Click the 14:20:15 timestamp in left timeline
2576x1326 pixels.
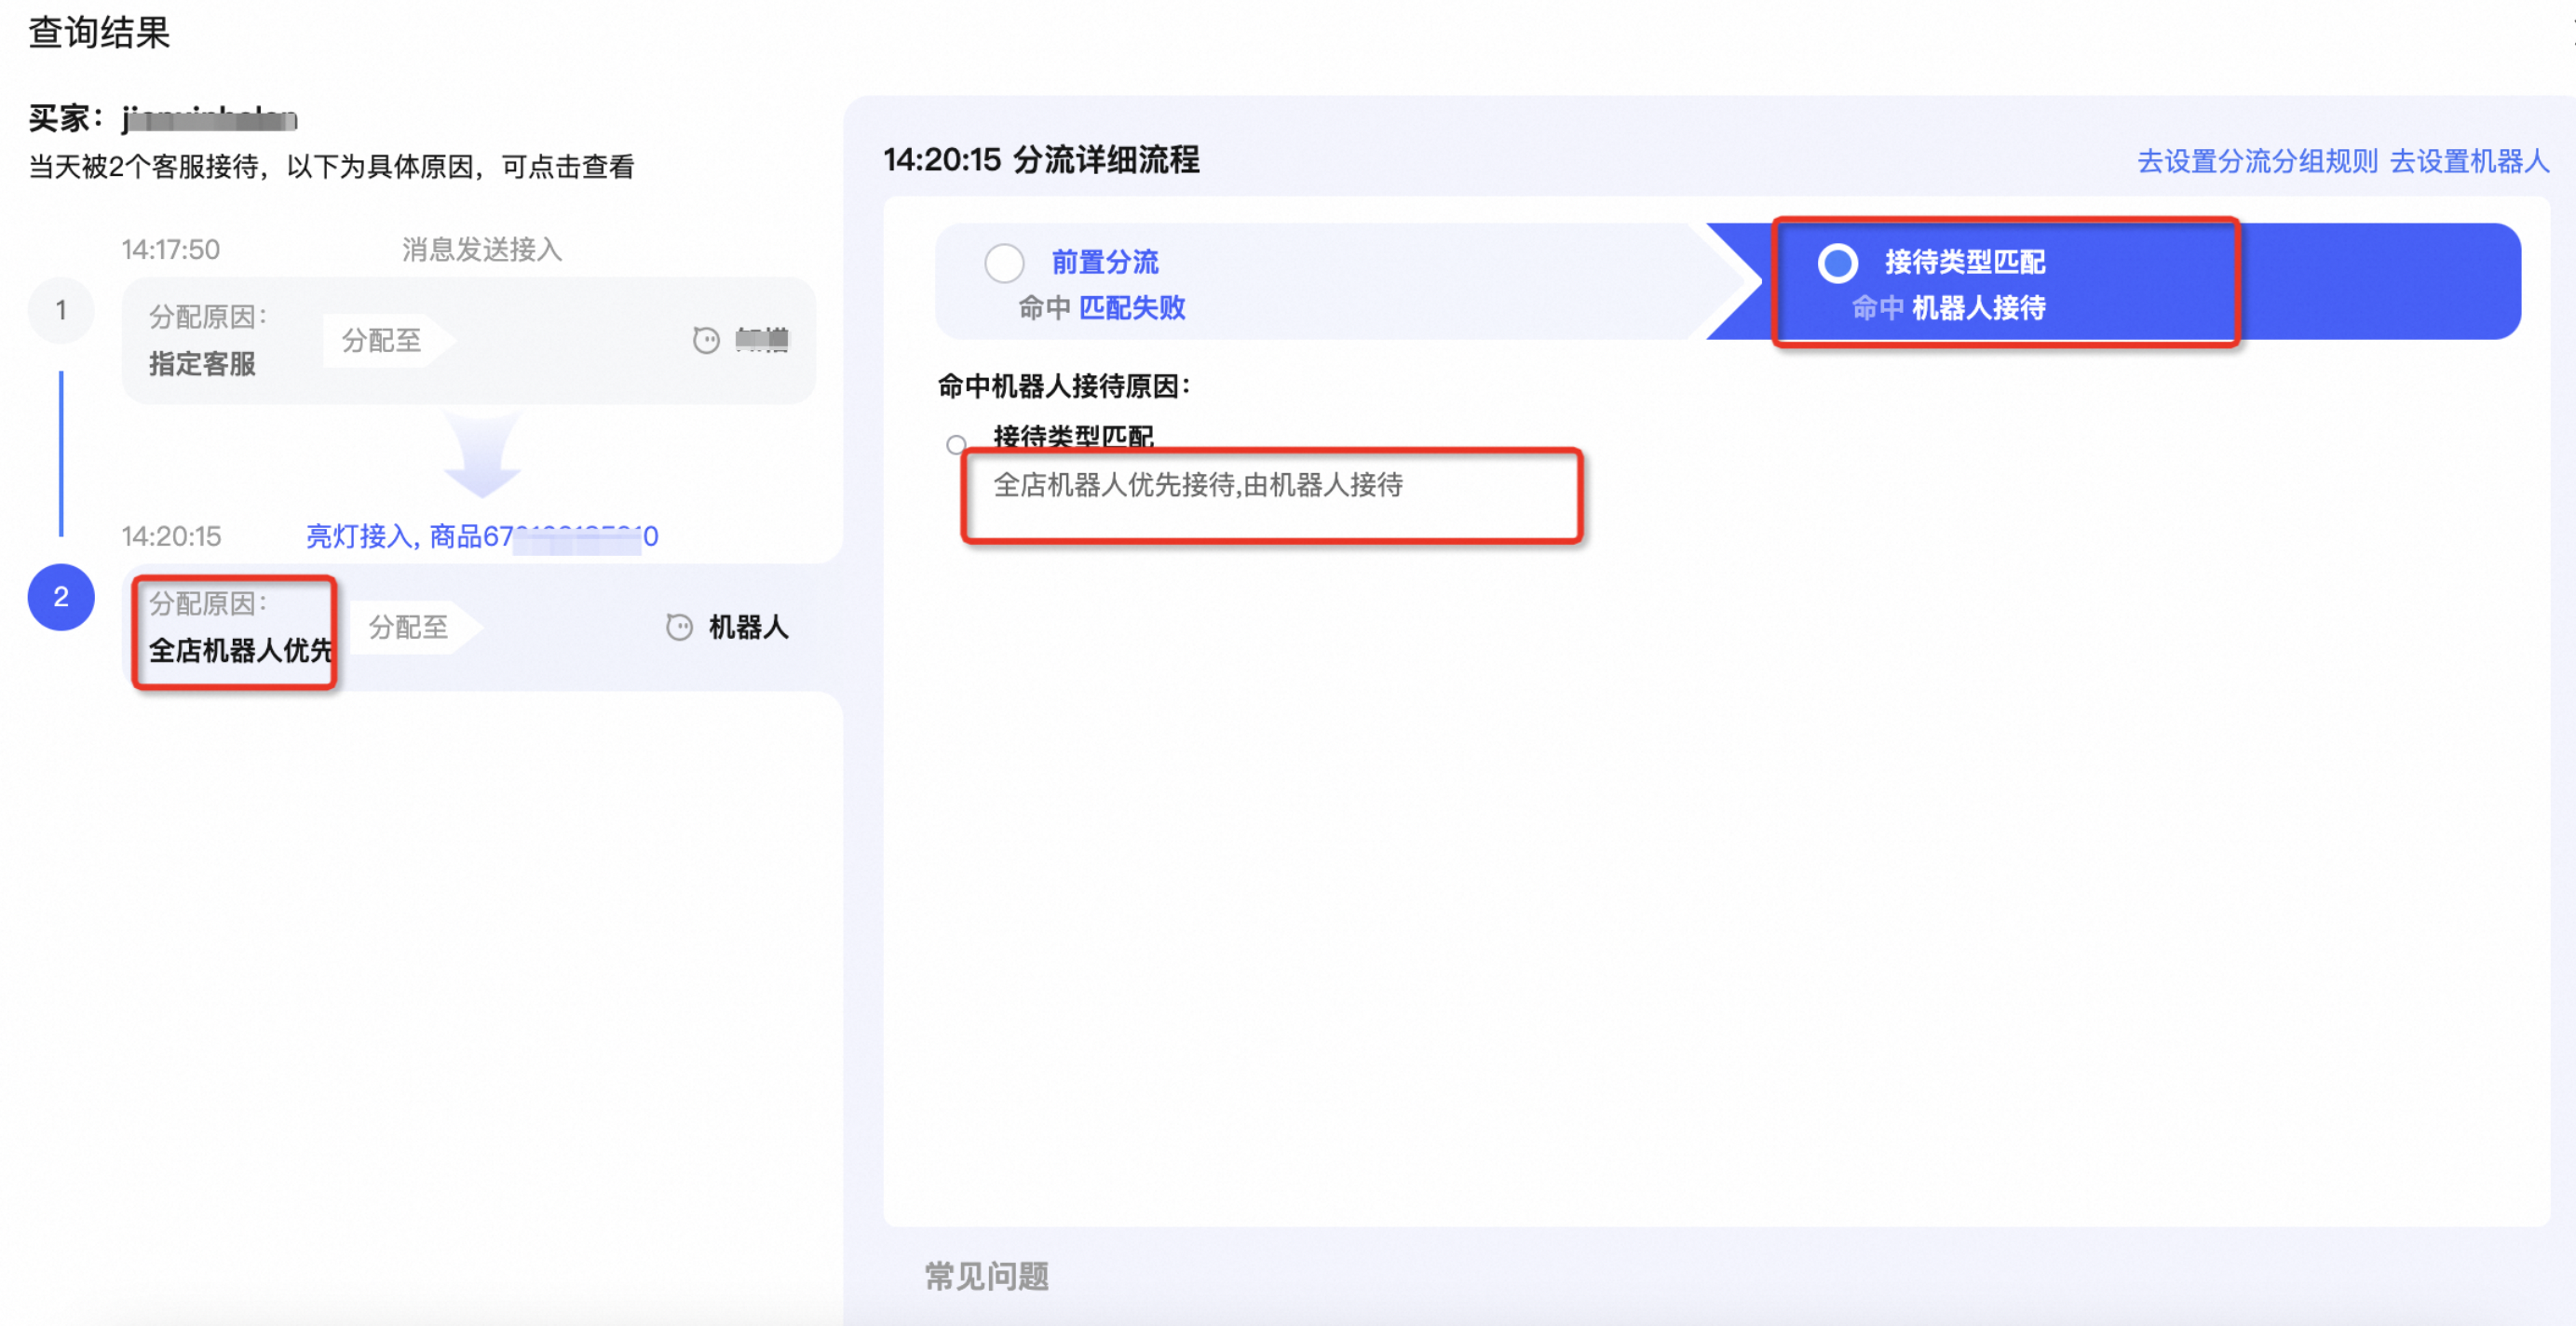tap(171, 536)
